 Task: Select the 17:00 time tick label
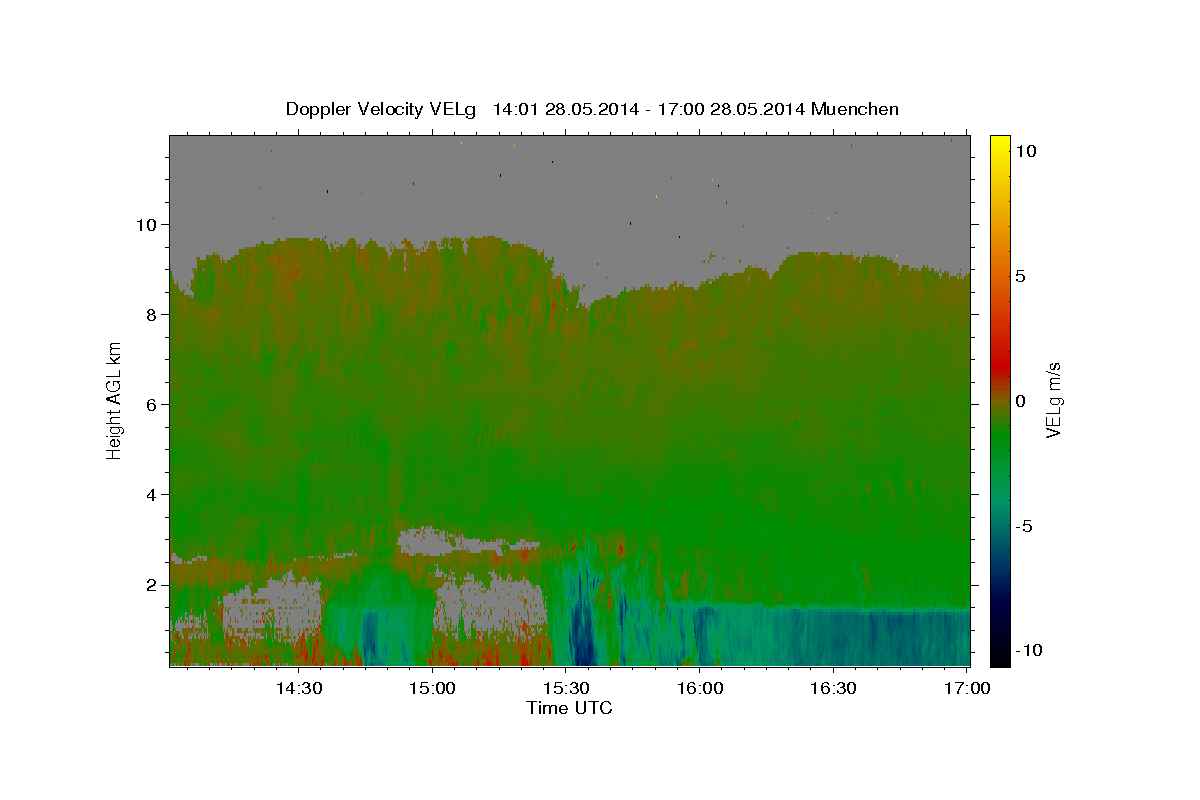pyautogui.click(x=968, y=688)
